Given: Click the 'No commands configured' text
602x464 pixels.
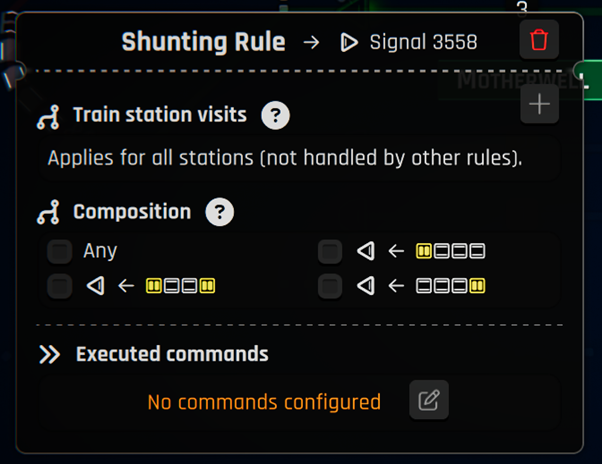Looking at the screenshot, I should pos(264,402).
